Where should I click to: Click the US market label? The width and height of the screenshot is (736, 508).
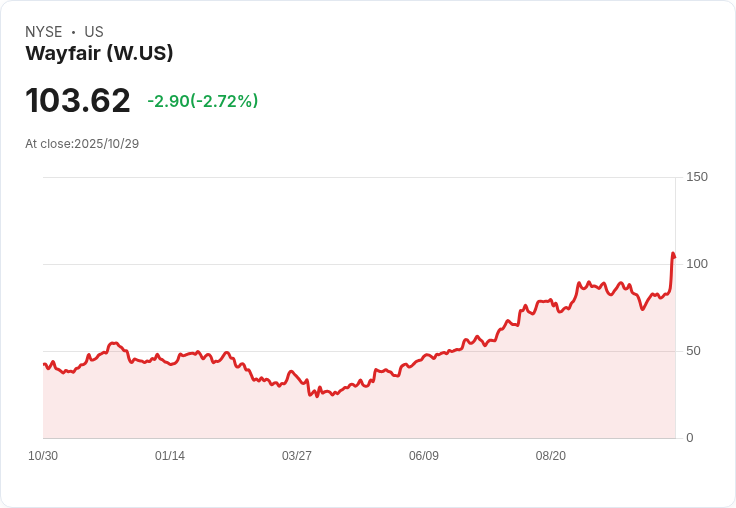[x=94, y=32]
